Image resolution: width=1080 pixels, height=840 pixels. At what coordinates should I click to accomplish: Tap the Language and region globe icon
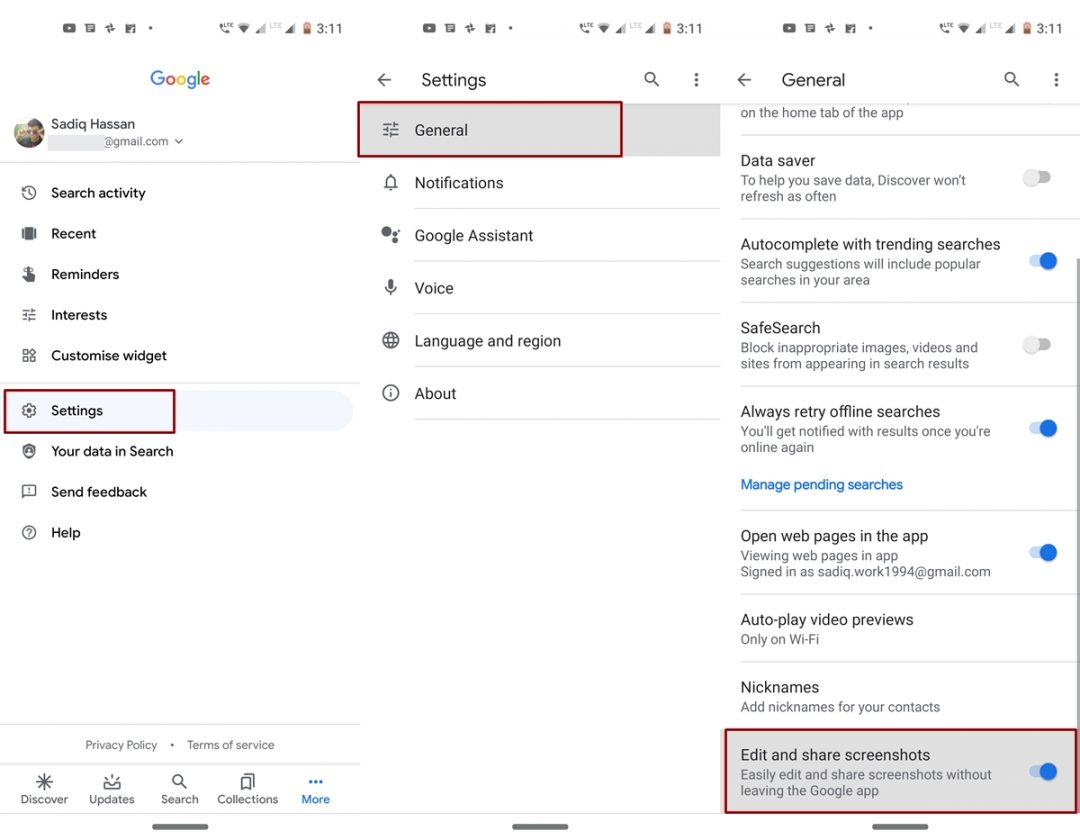[391, 340]
